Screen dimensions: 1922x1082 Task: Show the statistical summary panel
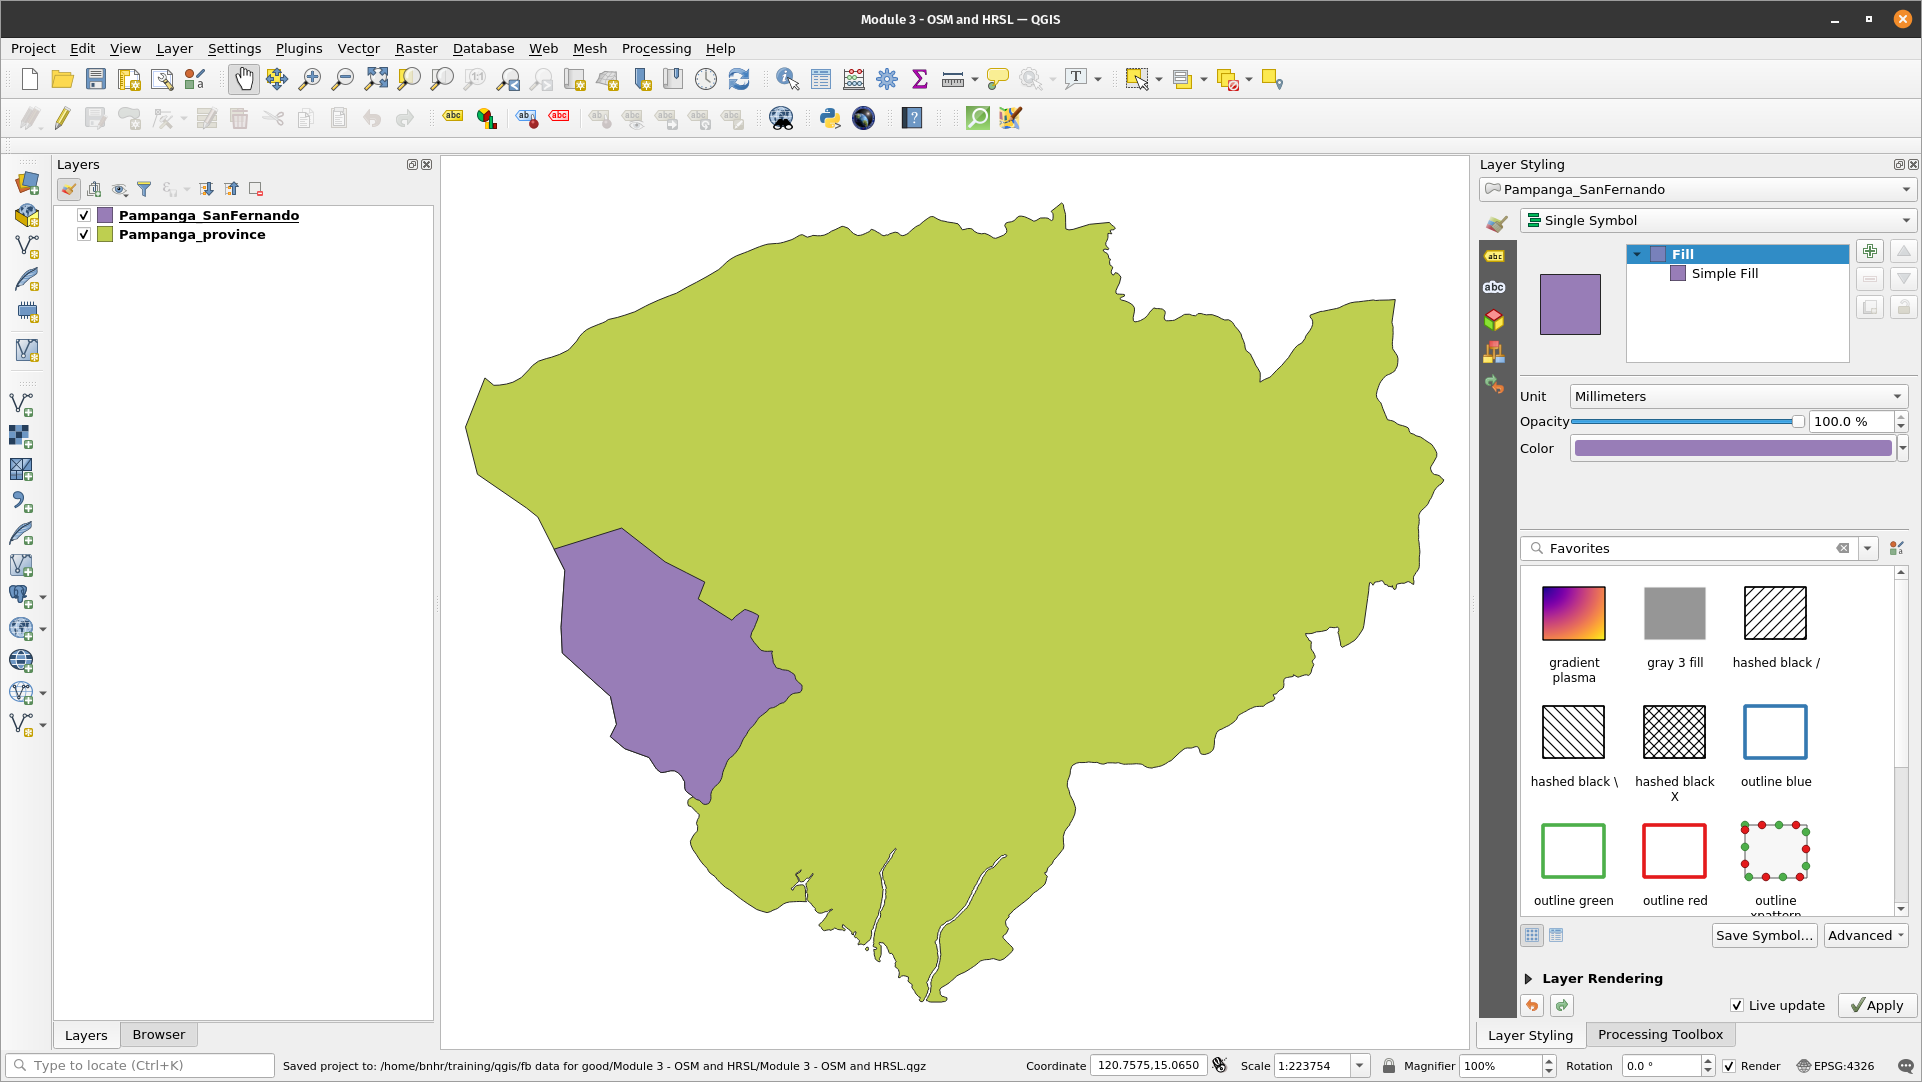tap(918, 79)
